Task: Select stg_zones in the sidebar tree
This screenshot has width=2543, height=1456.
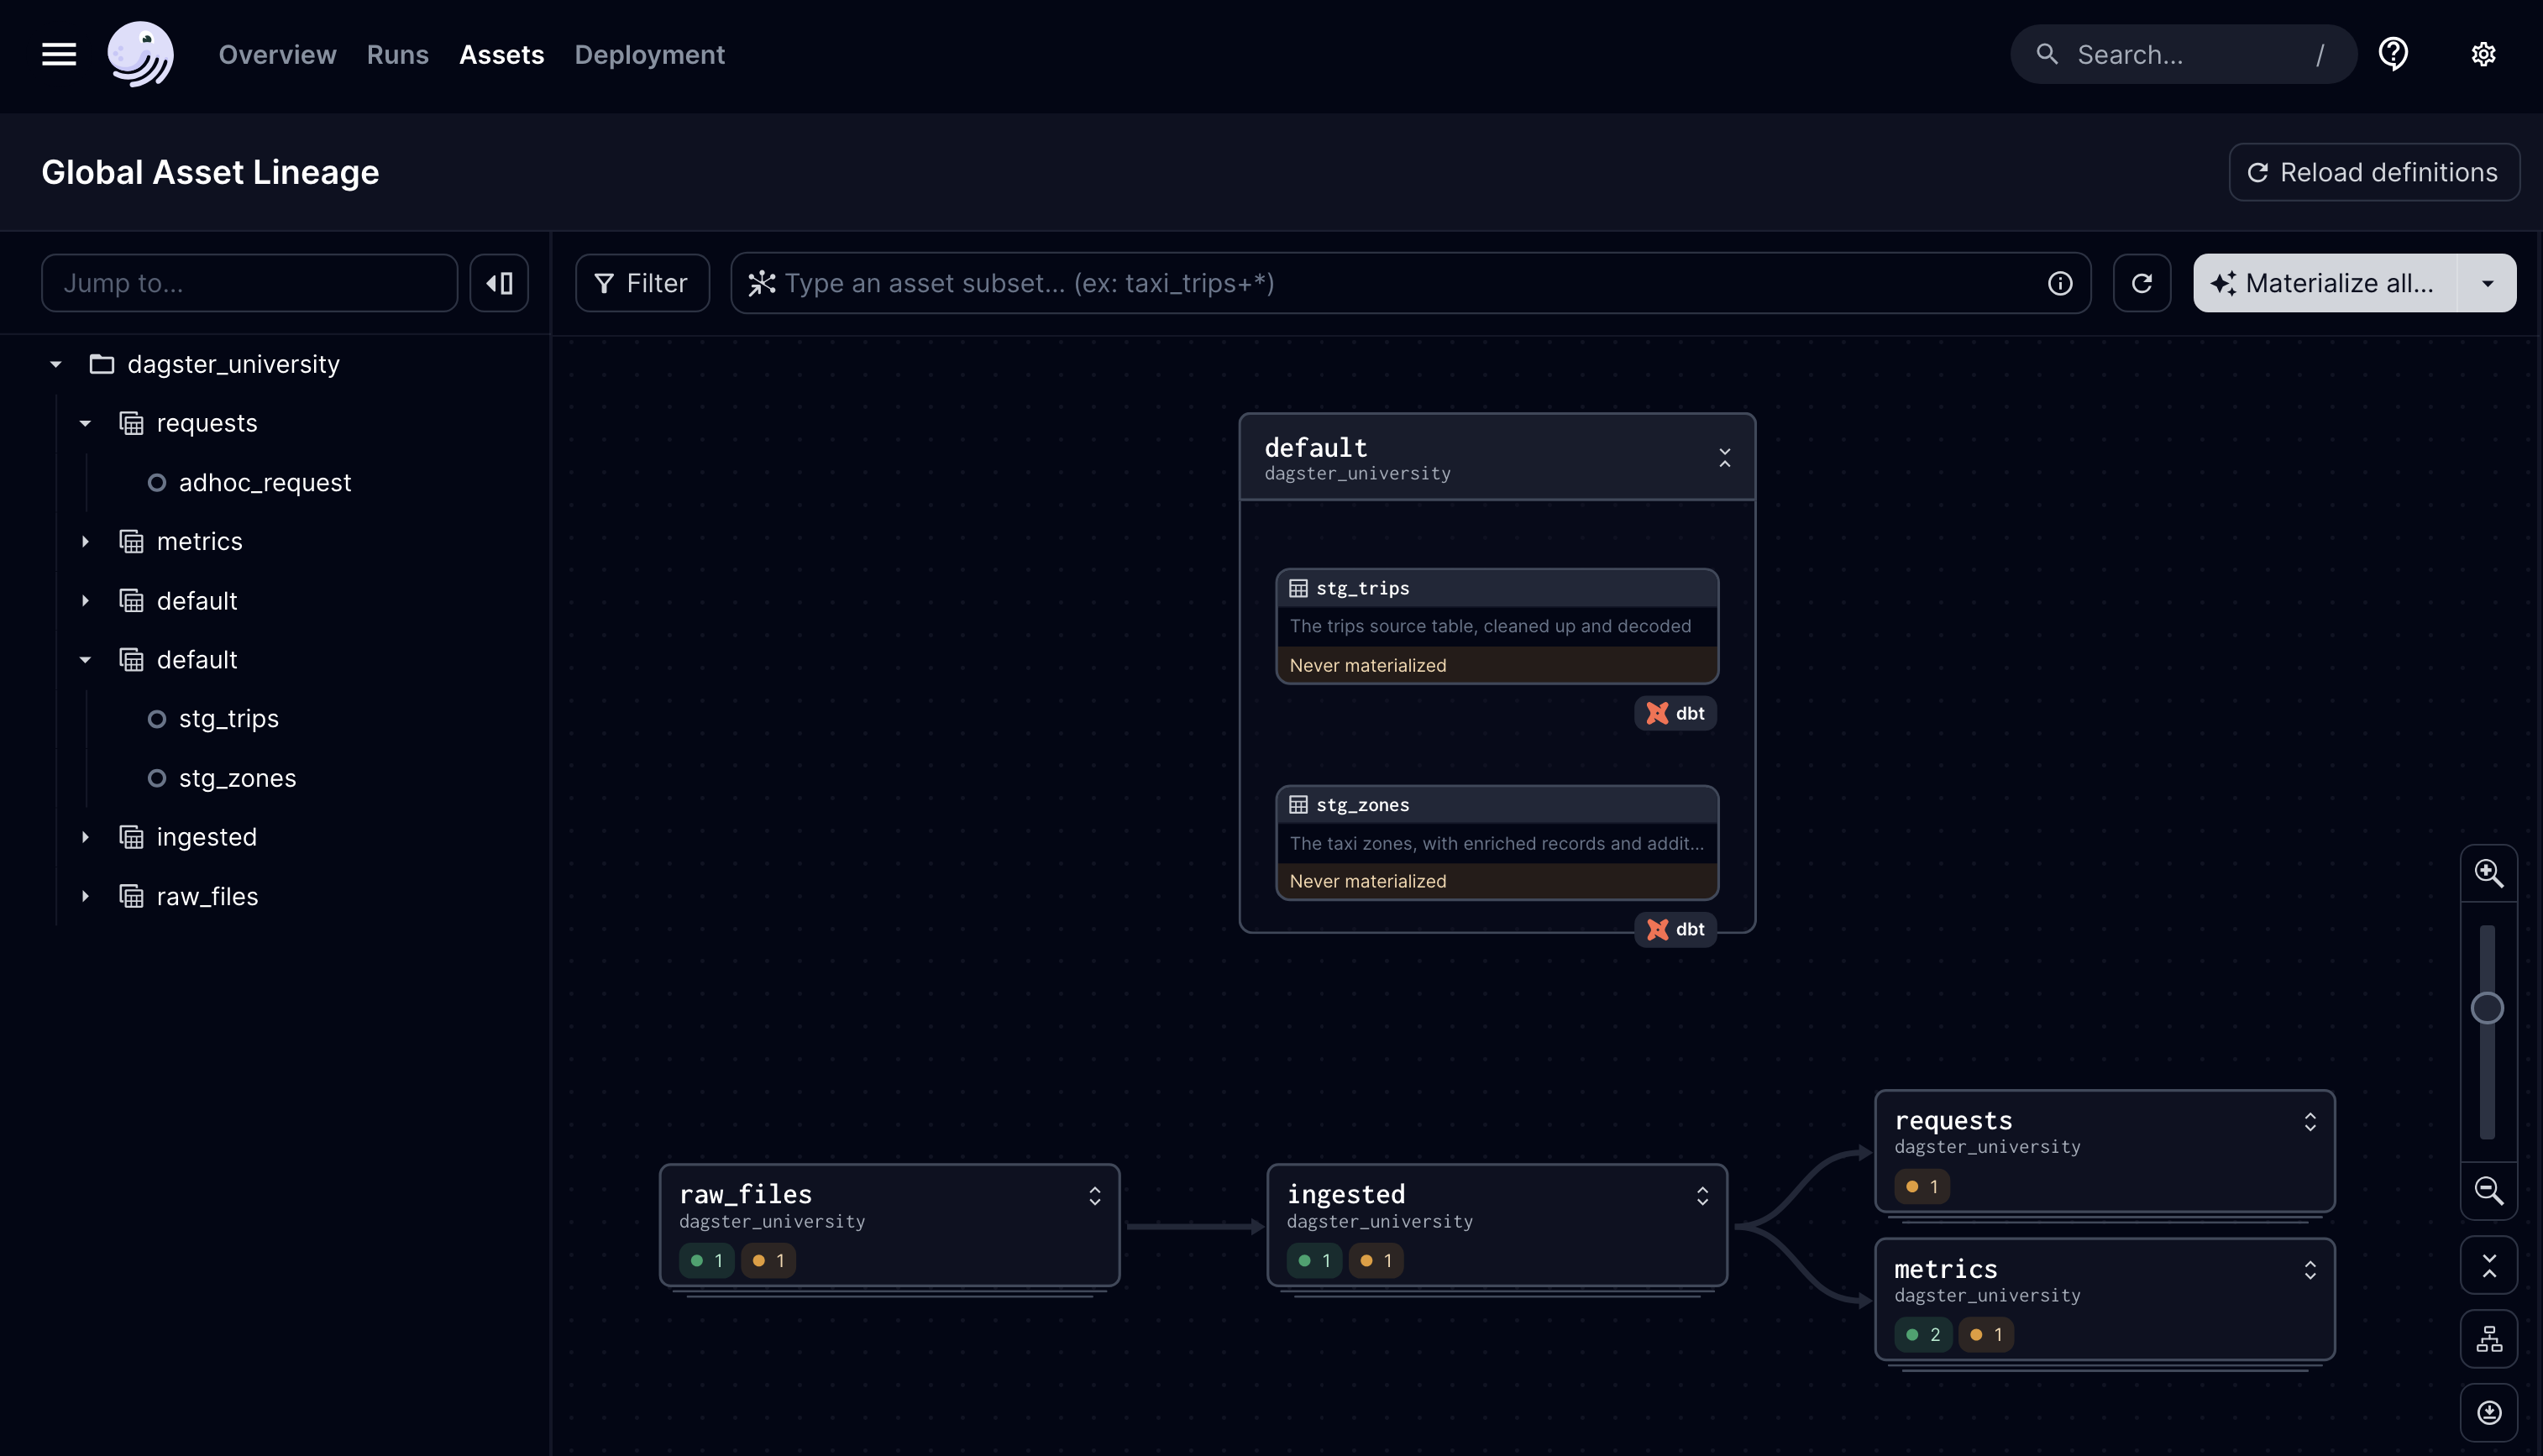Action: tap(237, 778)
